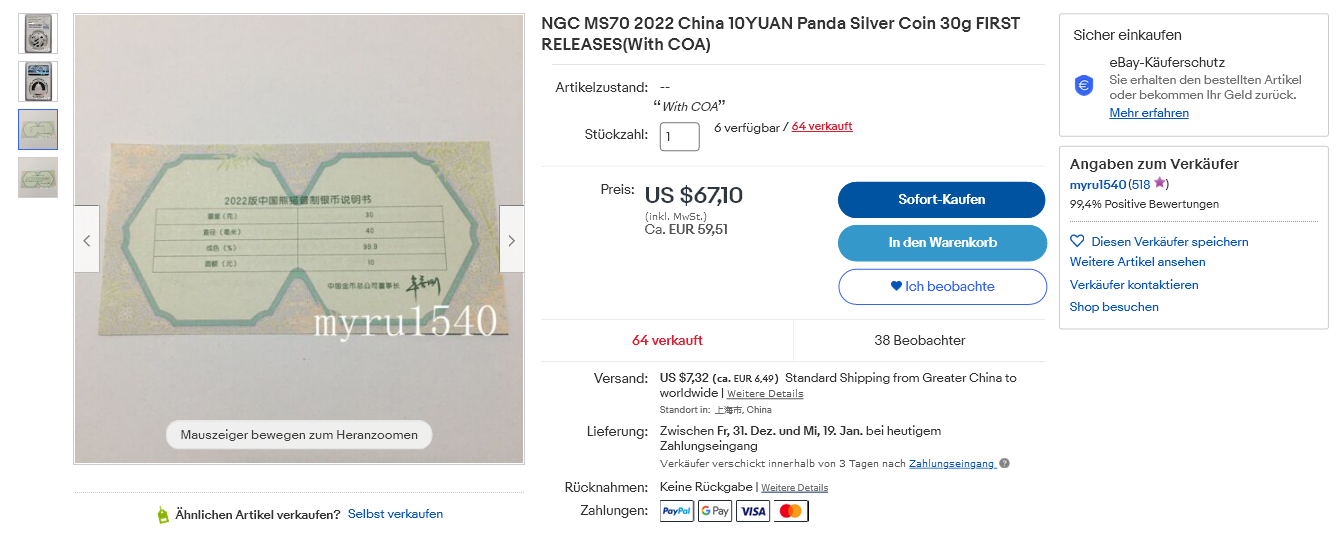Open the 64 verkauft link
This screenshot has width=1340, height=555.
point(822,126)
